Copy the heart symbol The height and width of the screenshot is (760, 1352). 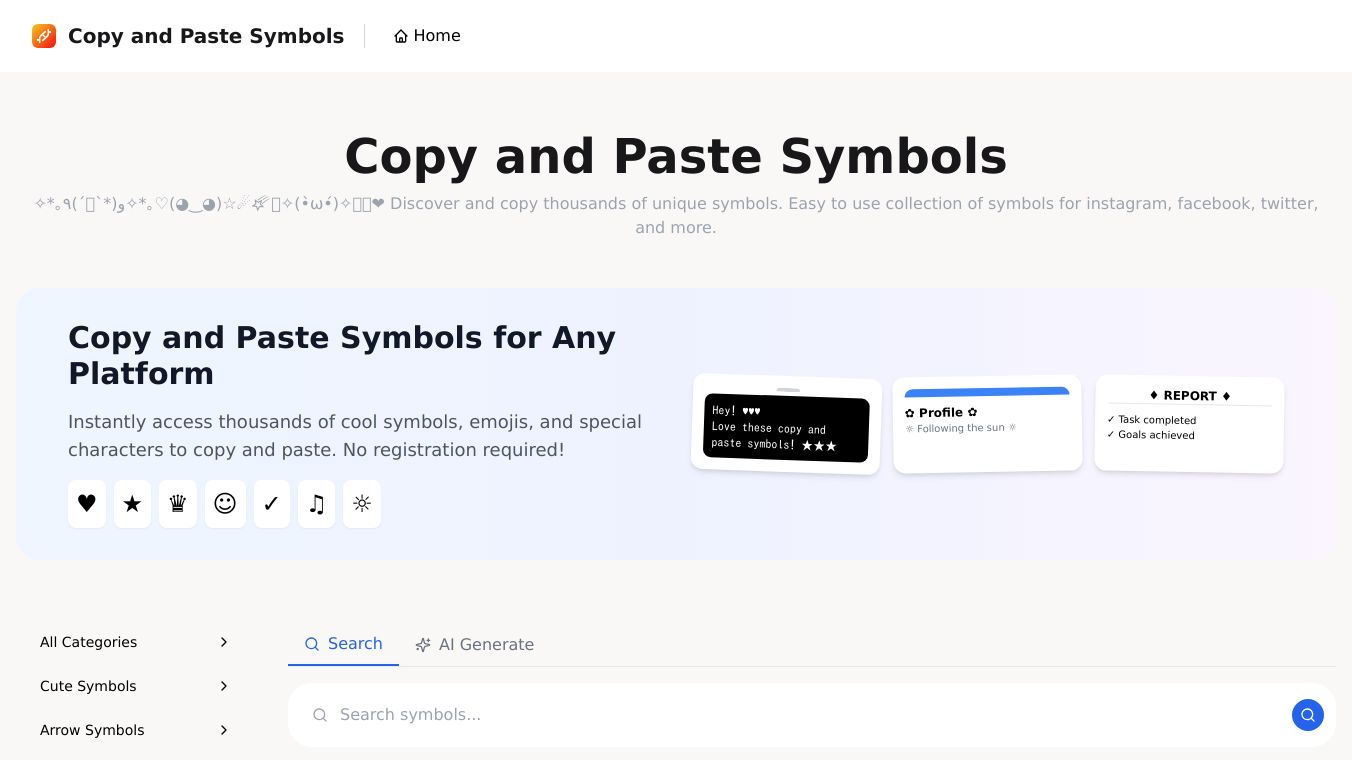pos(87,504)
